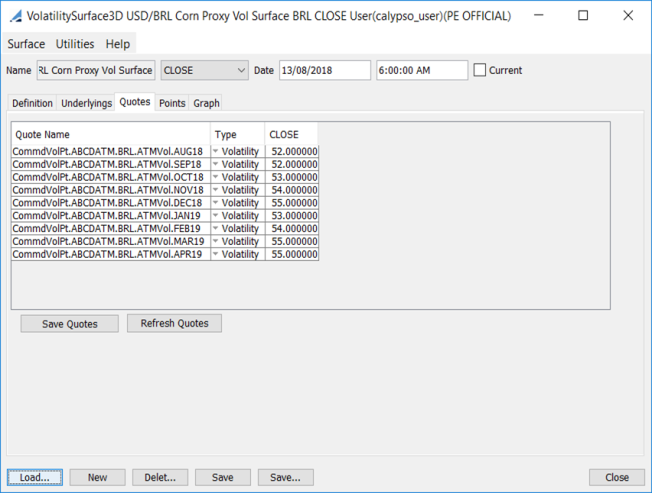Expand Type dropdown for OCT18 quote
The height and width of the screenshot is (493, 652).
[x=215, y=177]
